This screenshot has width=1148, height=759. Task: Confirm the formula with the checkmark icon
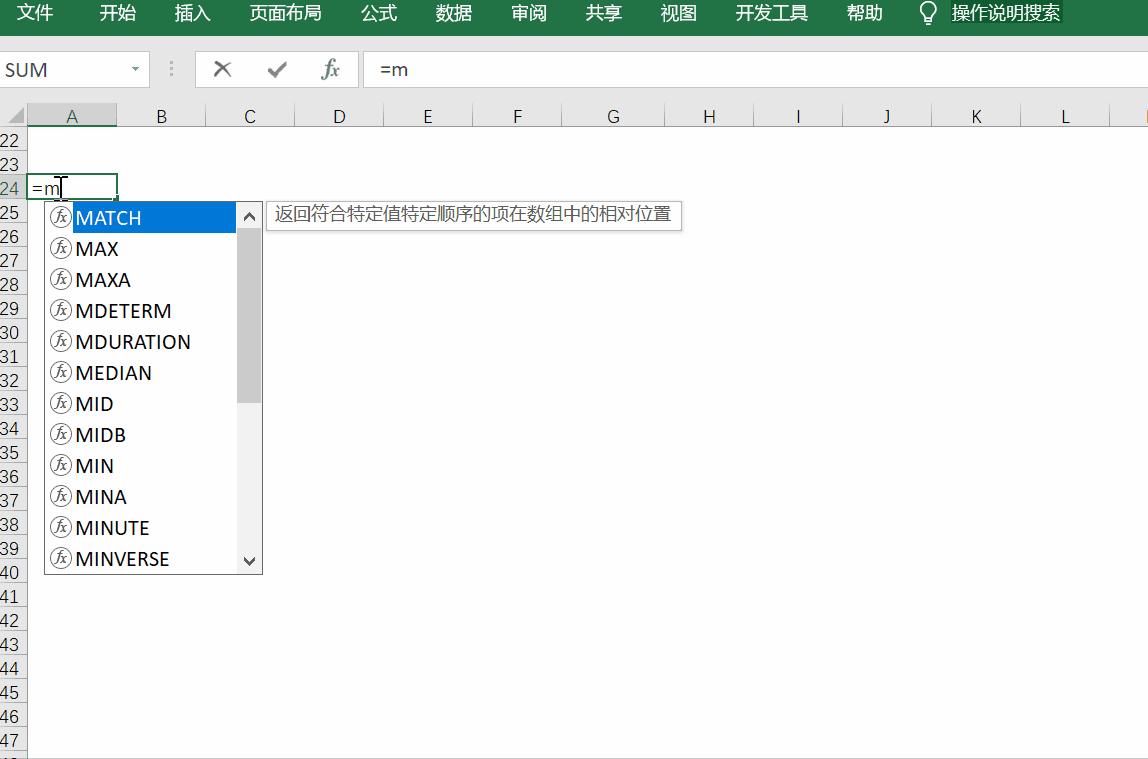point(275,70)
